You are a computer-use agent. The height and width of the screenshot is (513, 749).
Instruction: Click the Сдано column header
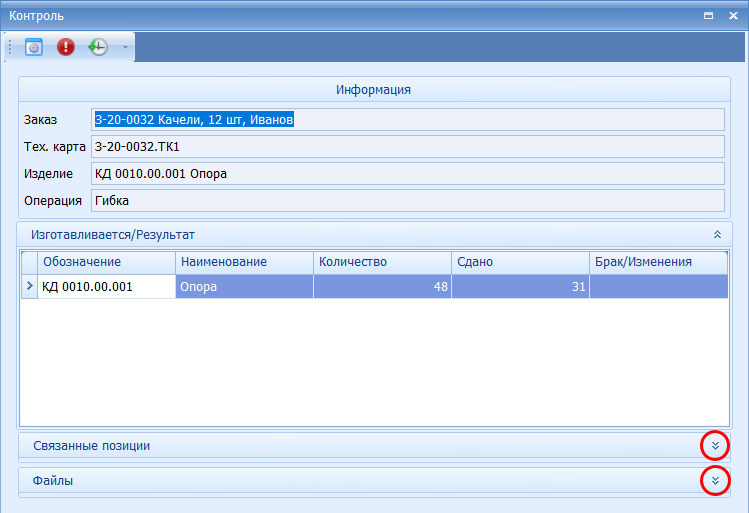point(519,262)
